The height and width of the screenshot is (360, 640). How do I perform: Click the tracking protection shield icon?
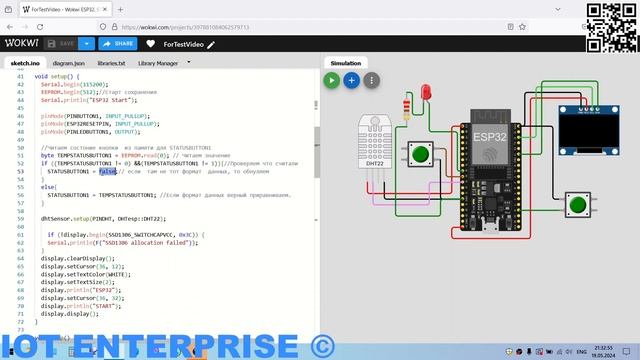[x=103, y=27]
